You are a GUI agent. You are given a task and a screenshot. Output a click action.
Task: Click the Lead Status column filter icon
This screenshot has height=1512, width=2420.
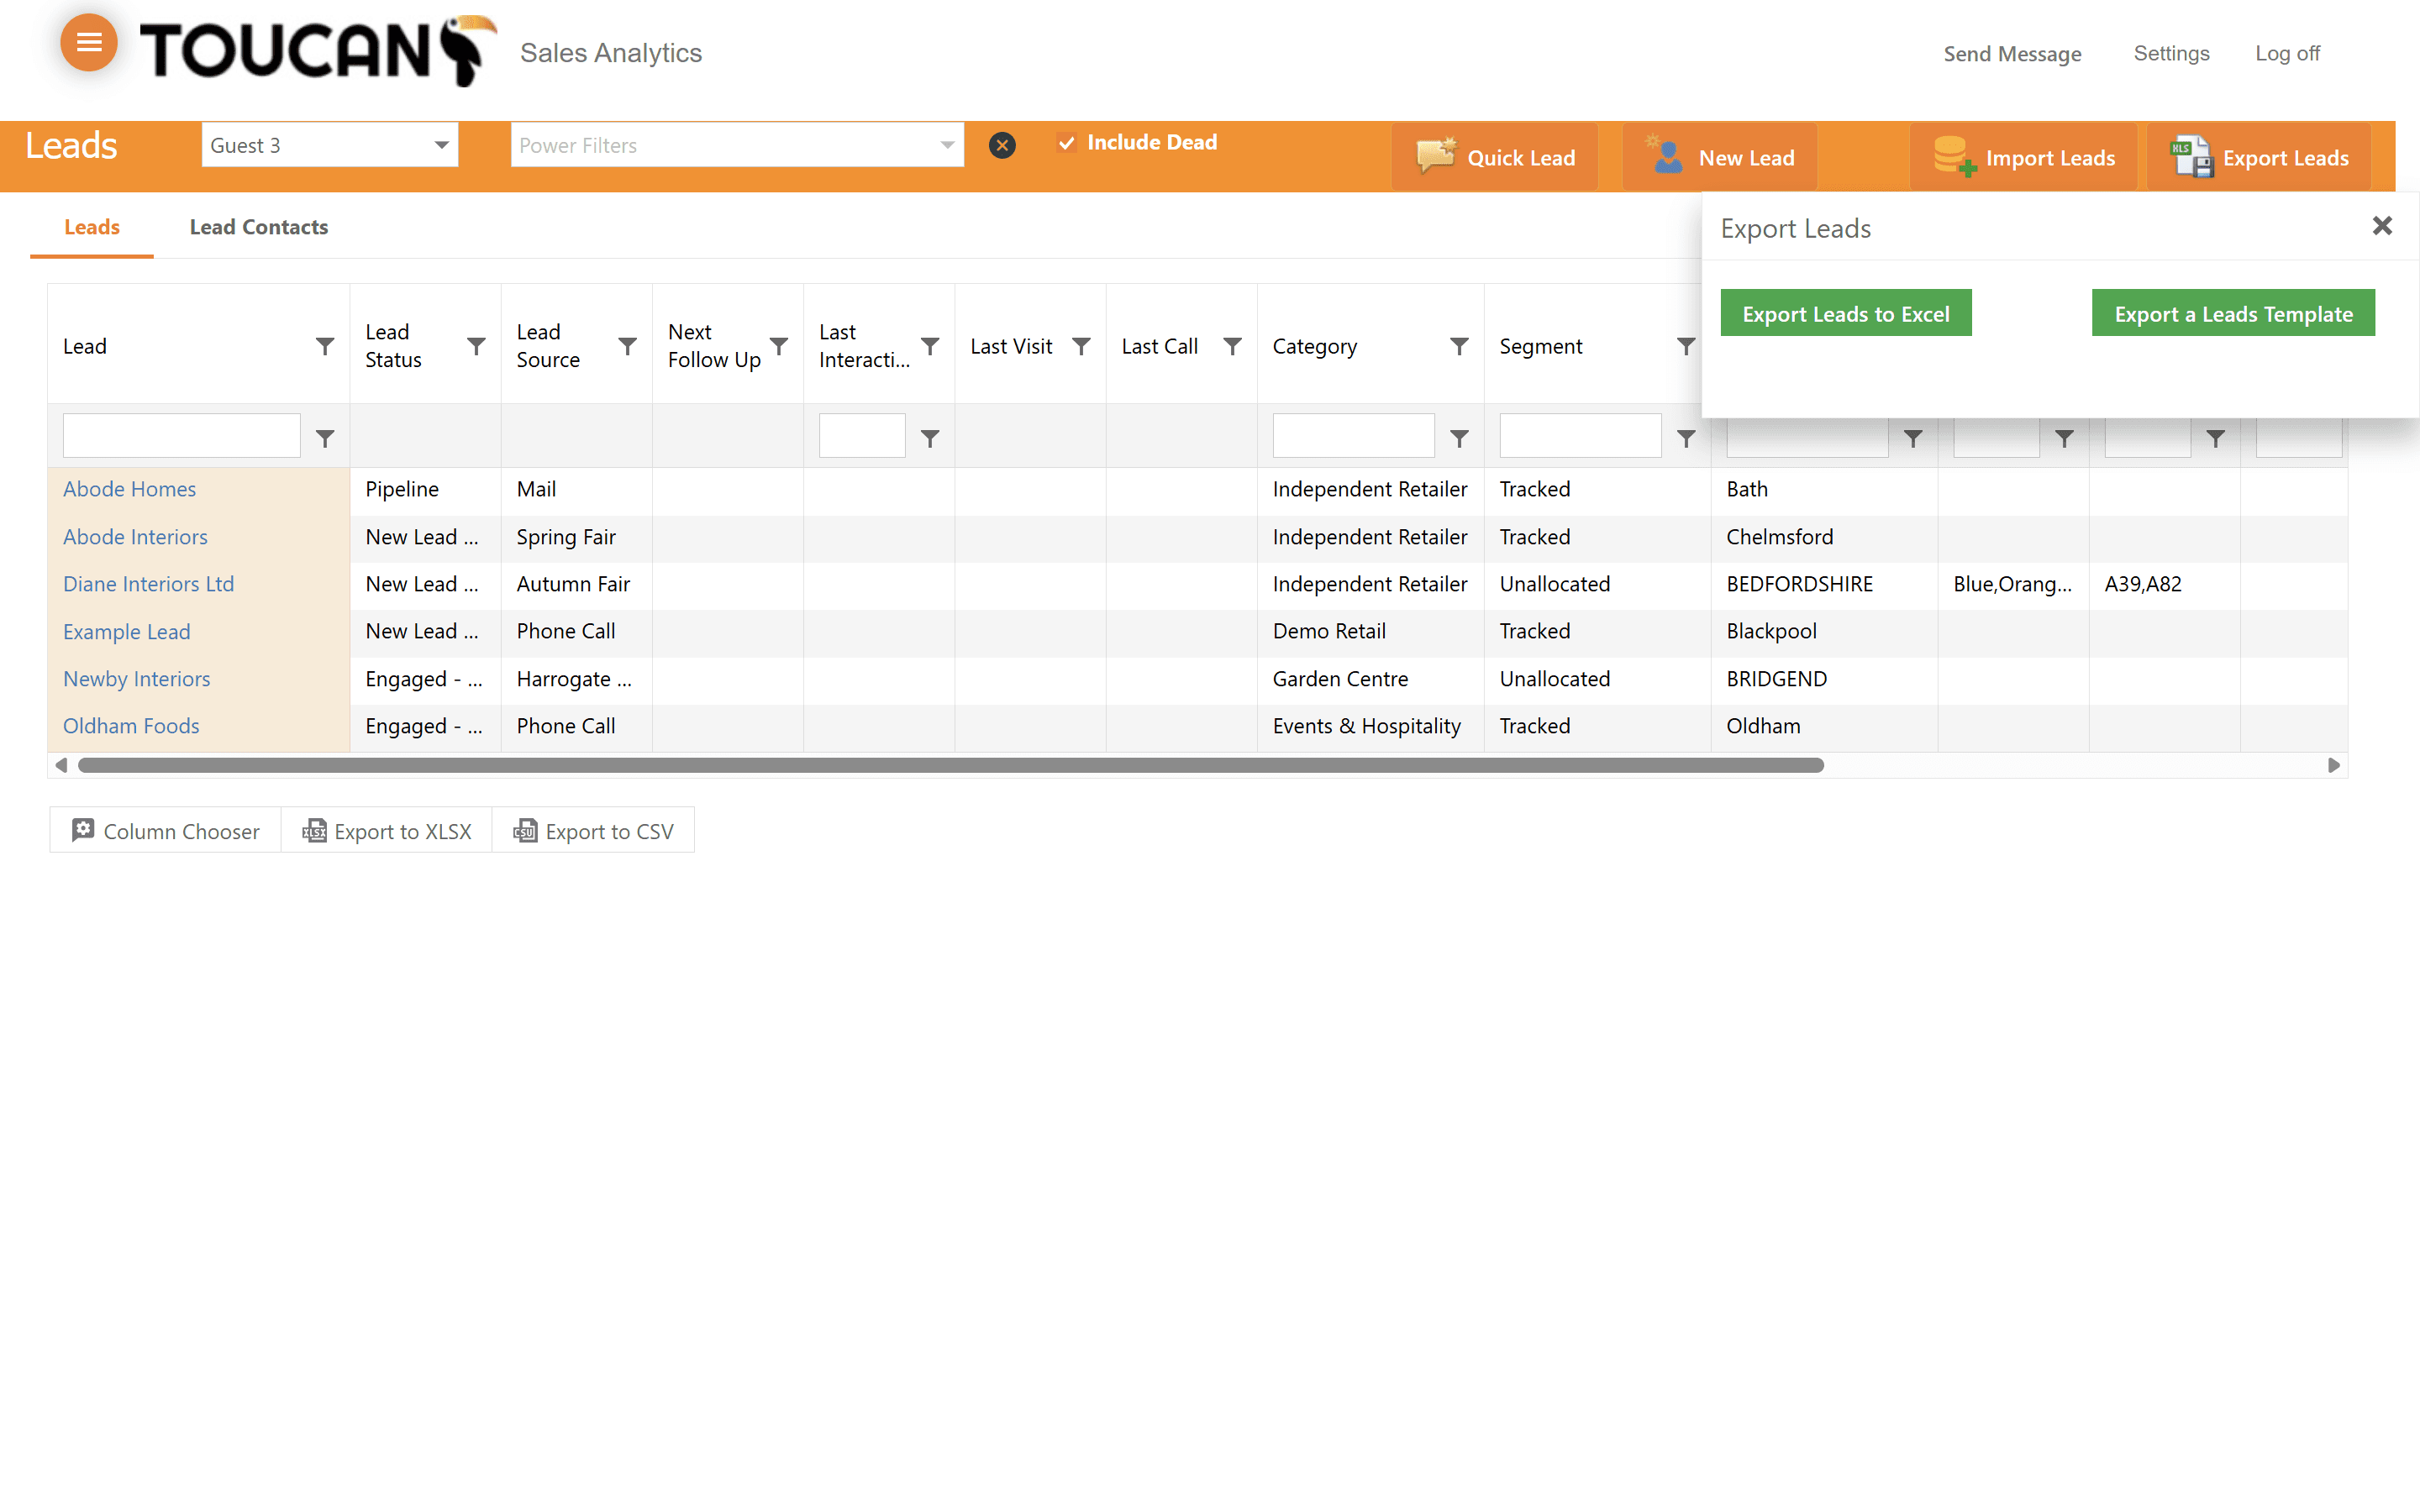[x=476, y=346]
